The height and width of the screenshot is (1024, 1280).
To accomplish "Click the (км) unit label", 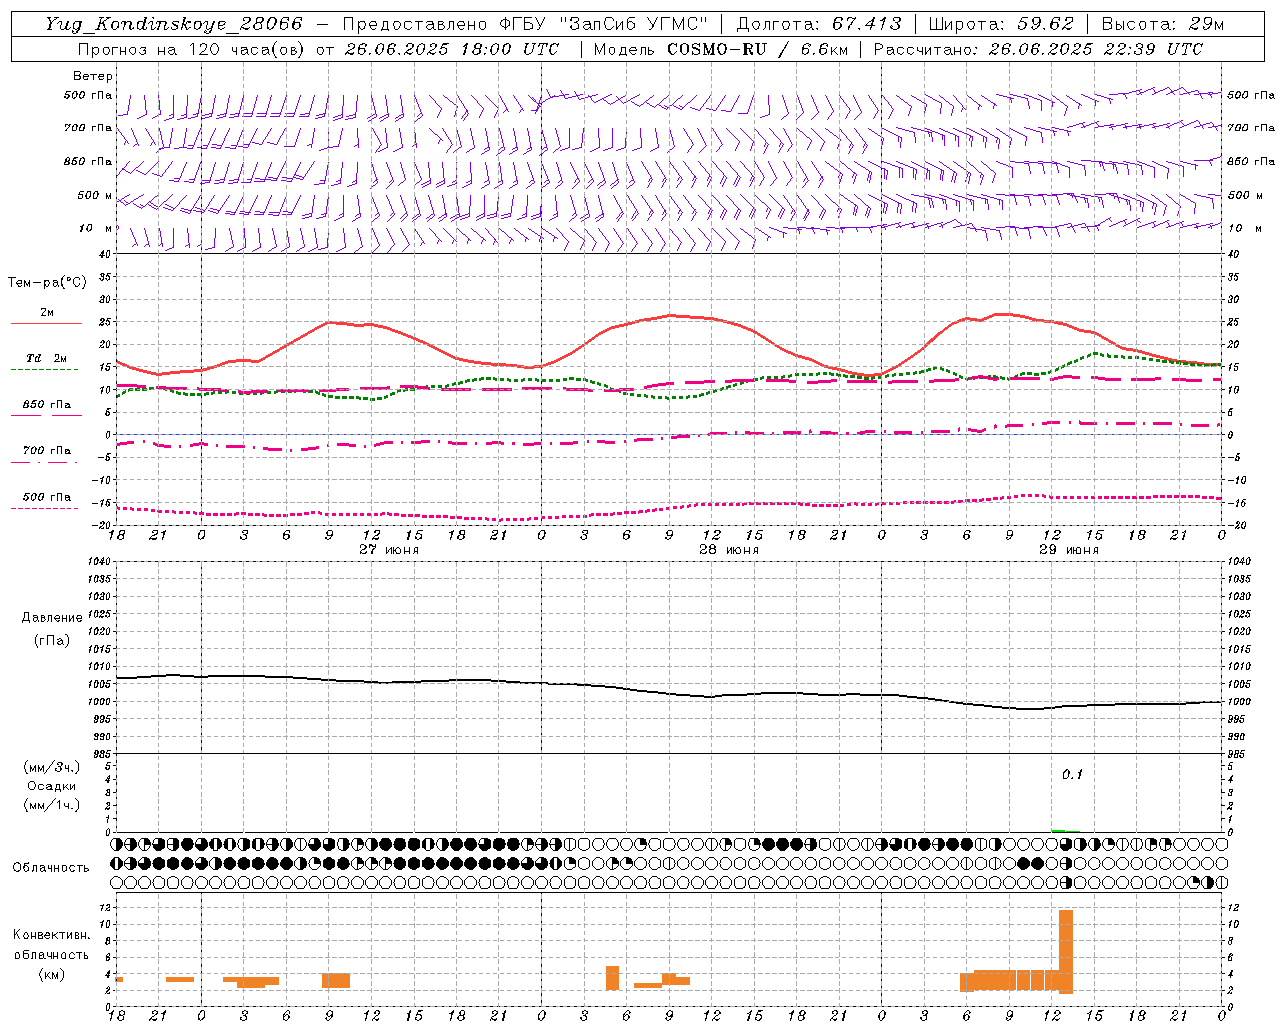I will coord(51,974).
